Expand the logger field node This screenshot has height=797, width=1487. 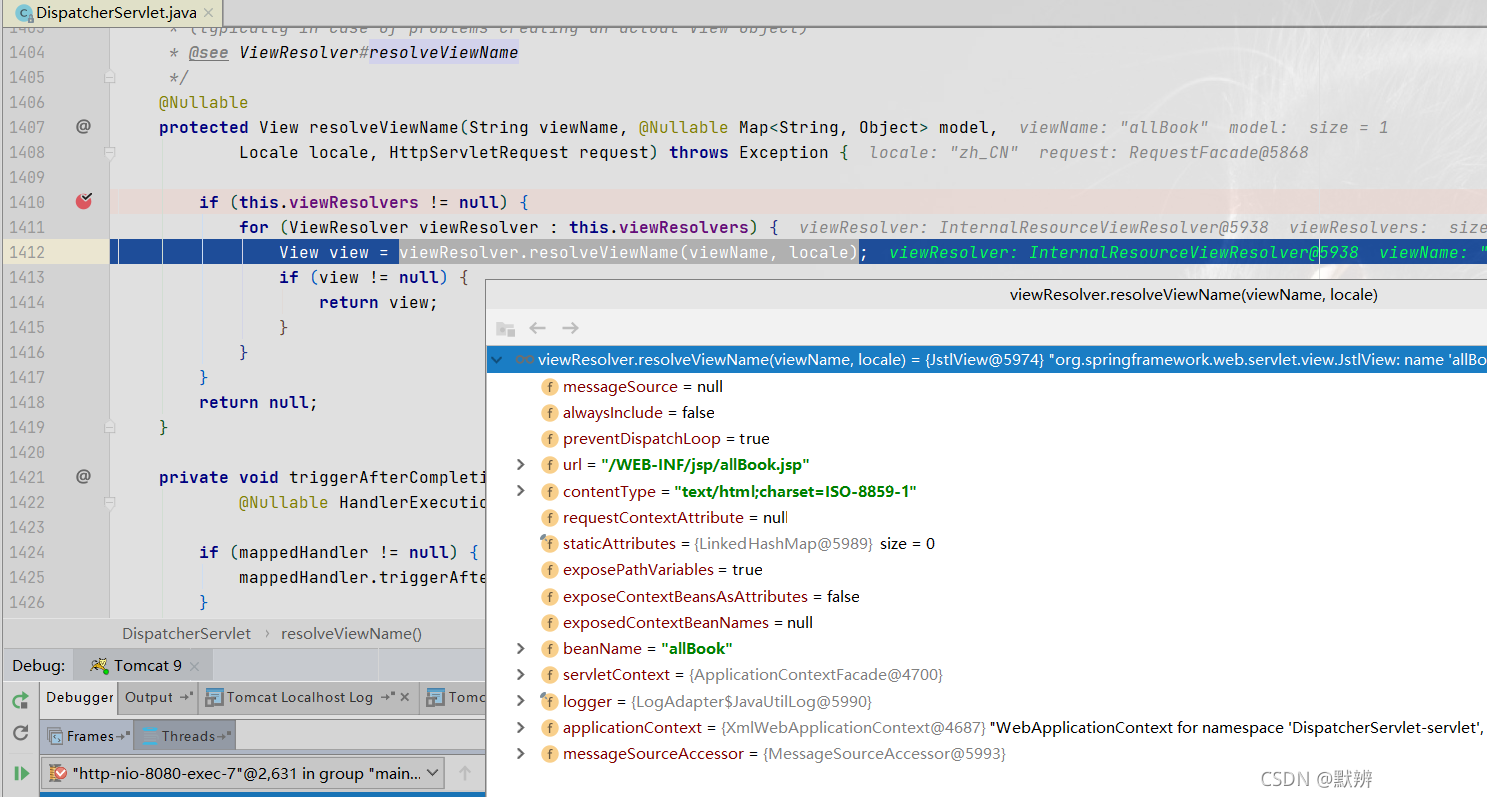(x=520, y=701)
